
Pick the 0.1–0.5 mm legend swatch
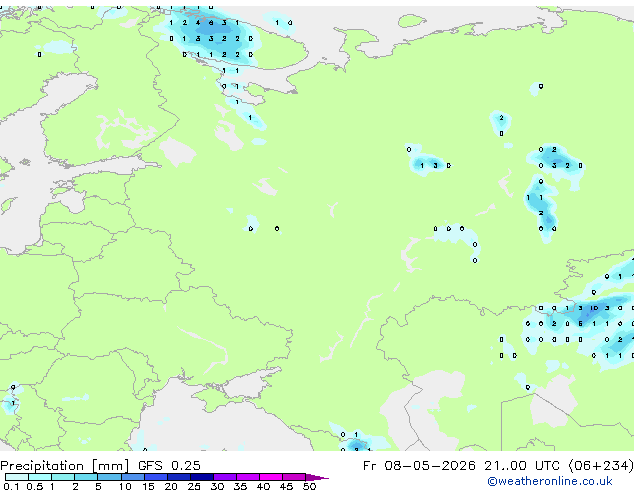(17, 477)
